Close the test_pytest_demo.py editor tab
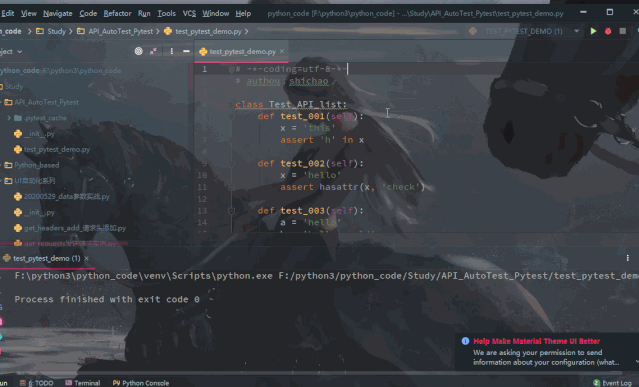Image resolution: width=639 pixels, height=387 pixels. (x=282, y=51)
